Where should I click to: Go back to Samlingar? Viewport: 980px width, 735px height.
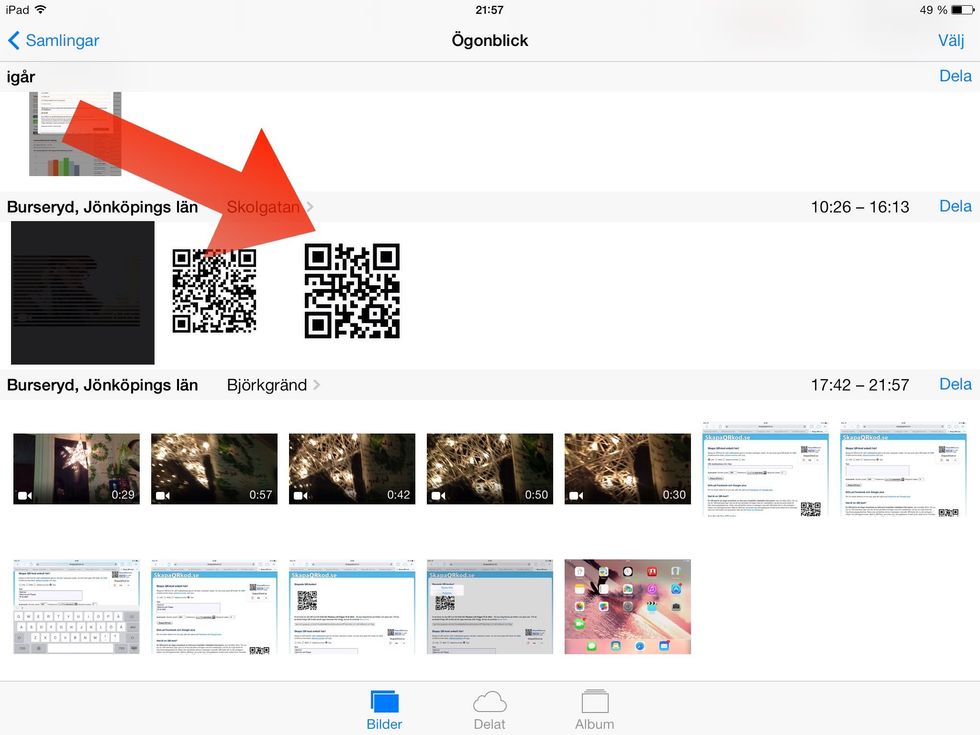[54, 41]
